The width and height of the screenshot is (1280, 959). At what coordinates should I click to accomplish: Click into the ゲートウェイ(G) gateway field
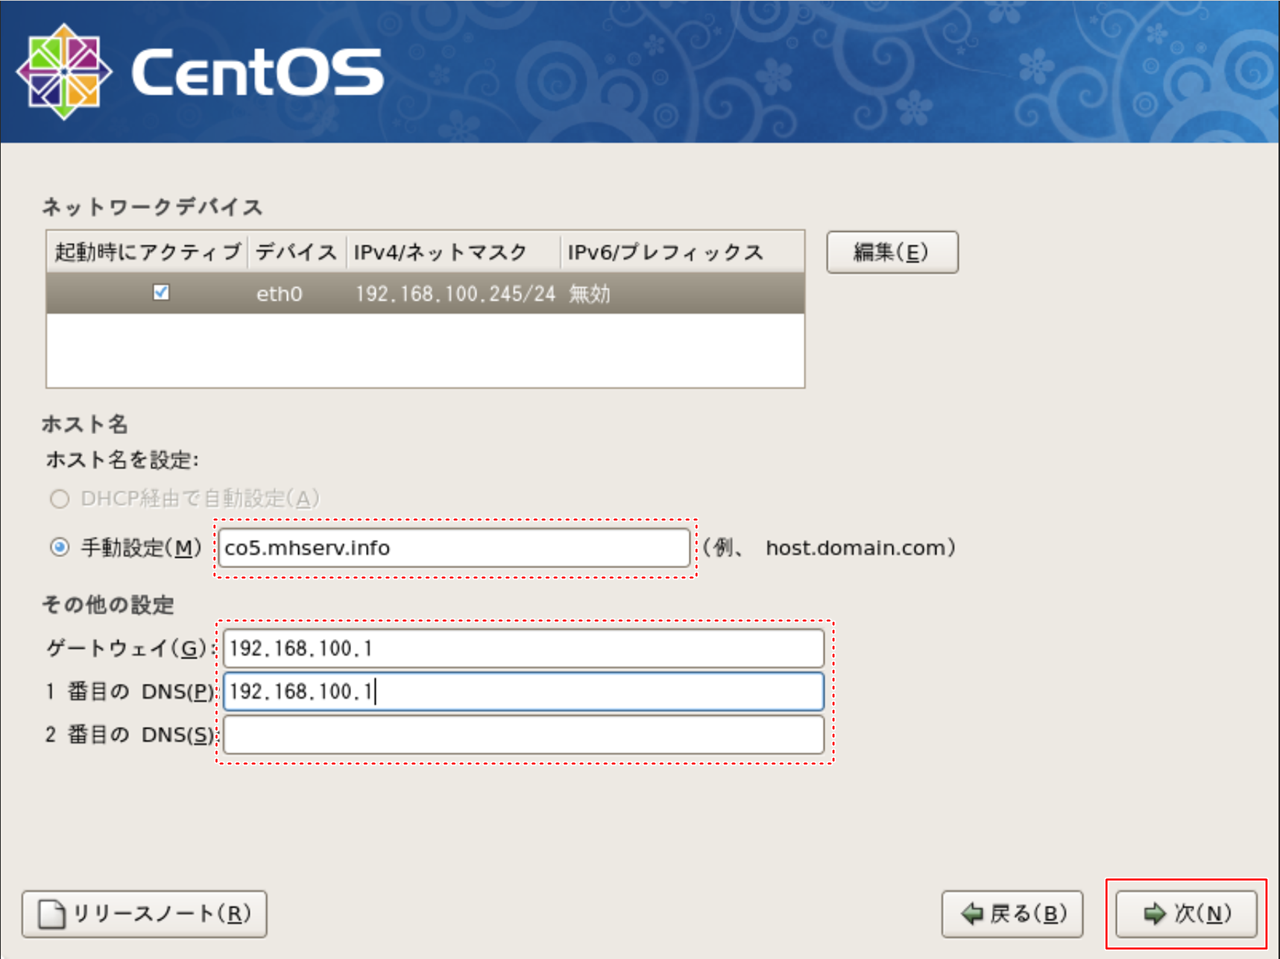click(523, 649)
